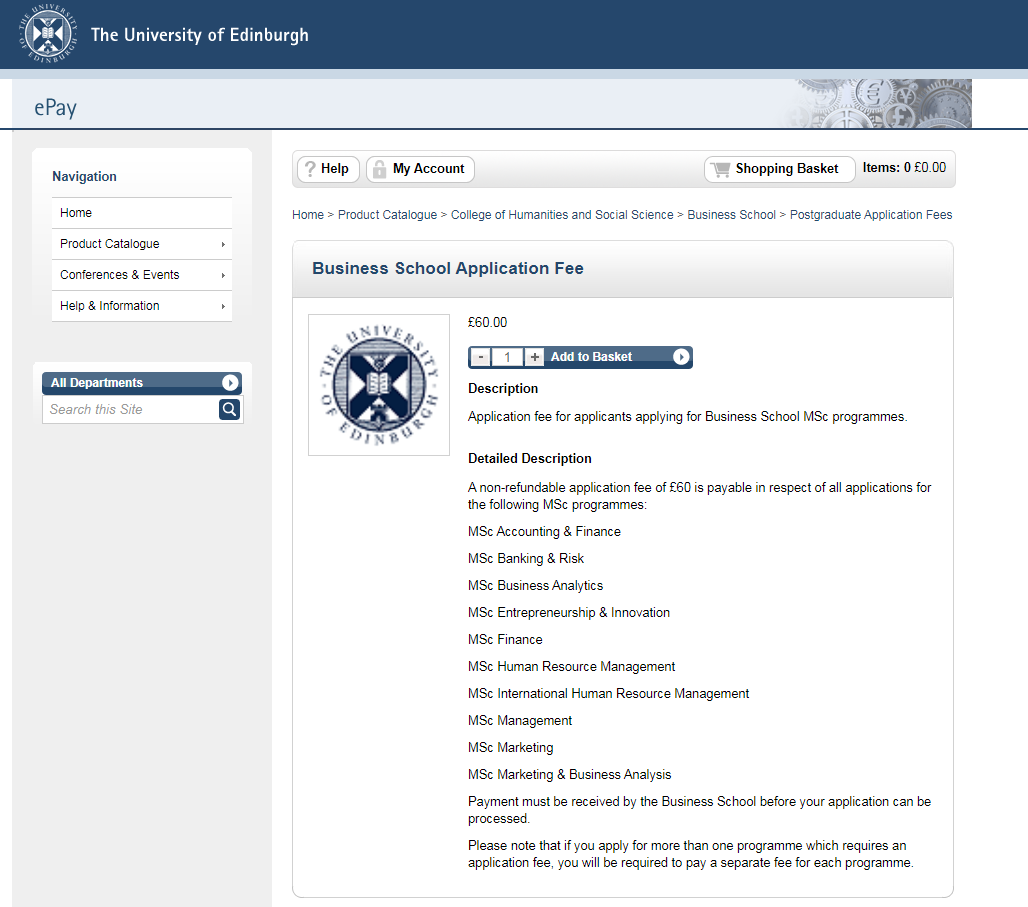1028x907 pixels.
Task: Click the Add to Basket button
Action: click(591, 357)
